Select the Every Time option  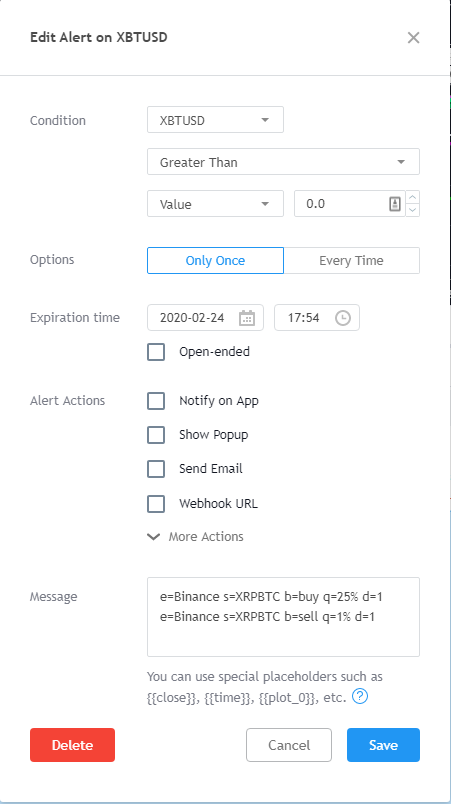(352, 260)
